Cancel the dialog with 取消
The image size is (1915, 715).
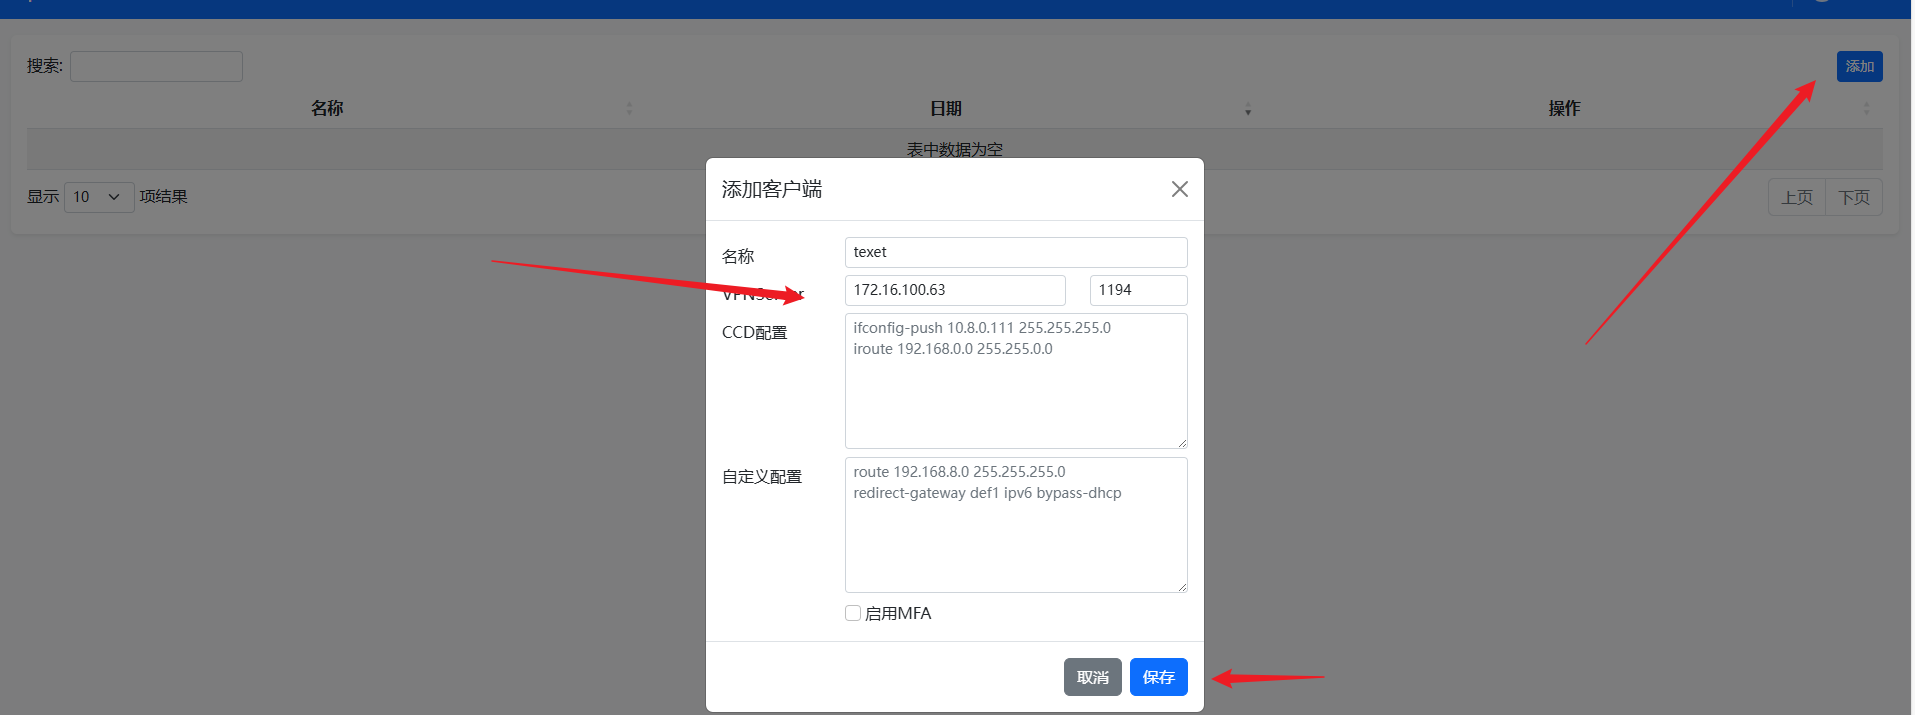pos(1092,677)
